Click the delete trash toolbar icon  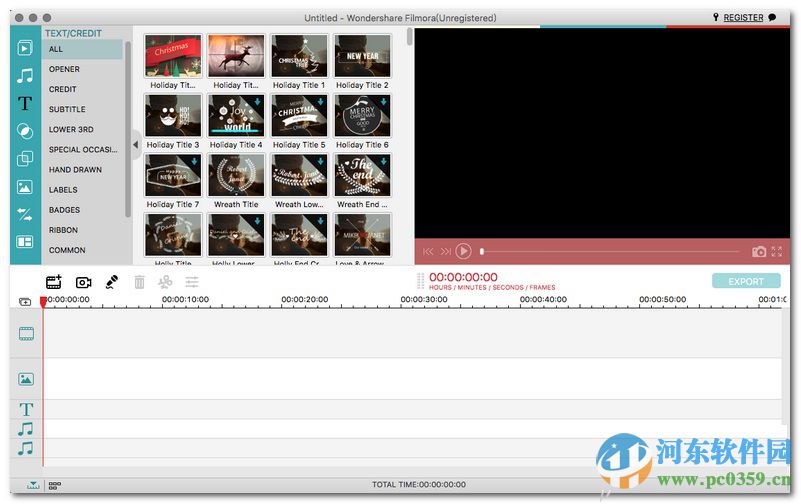click(139, 282)
